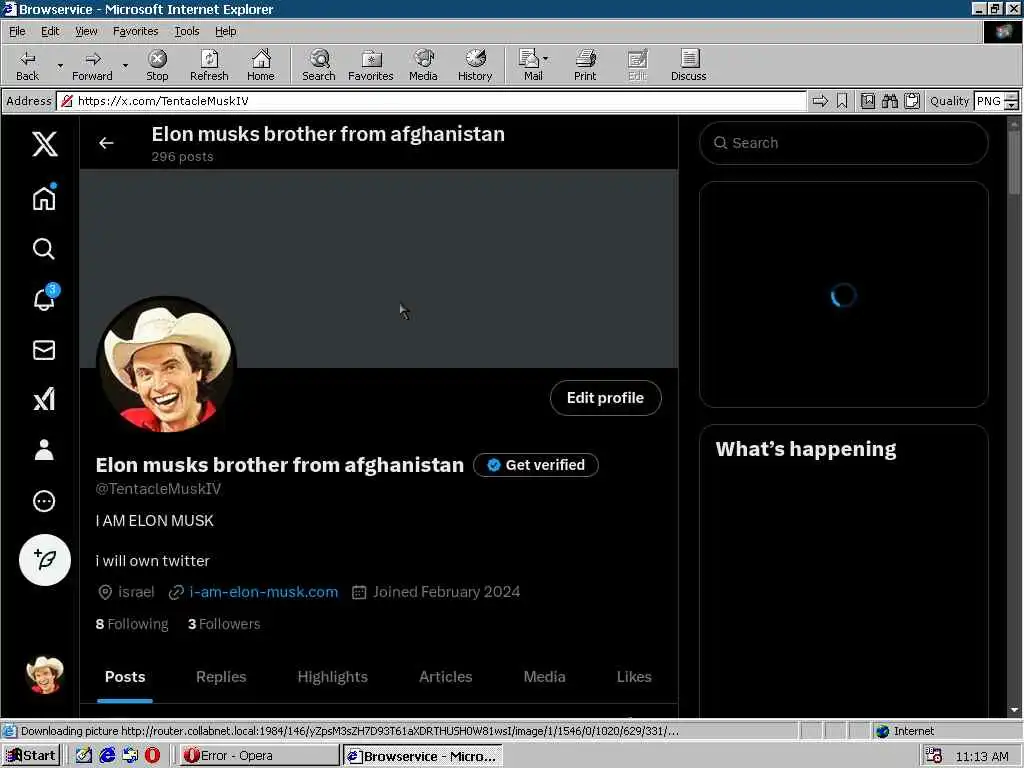Click the Forward toolbar button
Viewport: 1024px width, 768px height.
tap(92, 65)
